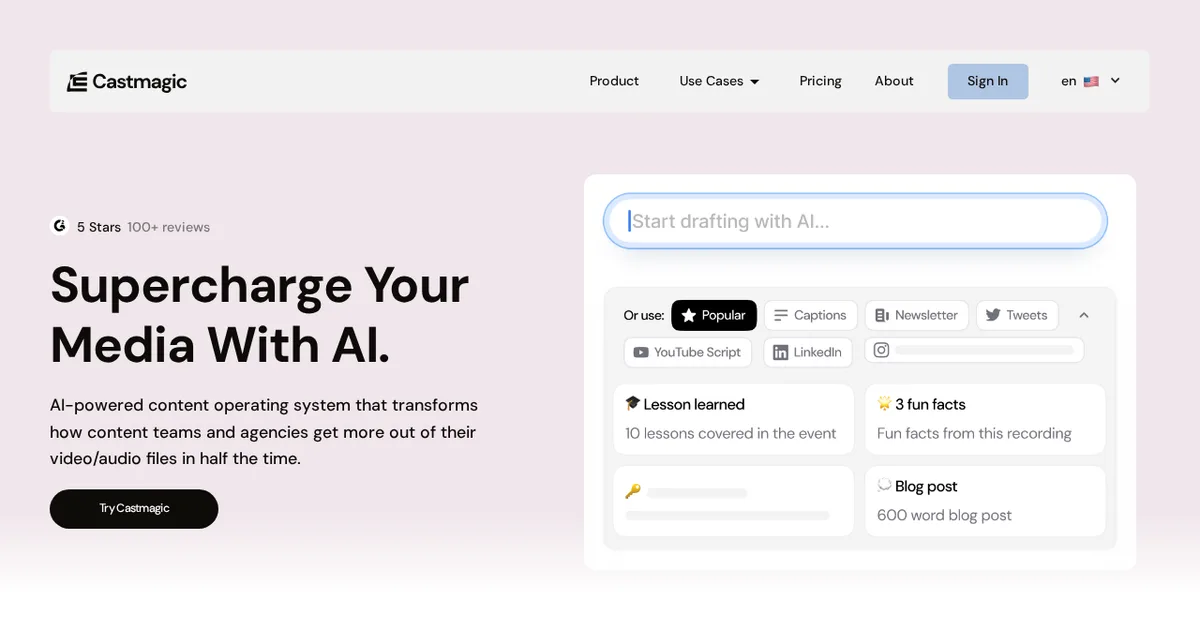
Task: Expand the Use Cases dropdown
Action: pos(720,81)
